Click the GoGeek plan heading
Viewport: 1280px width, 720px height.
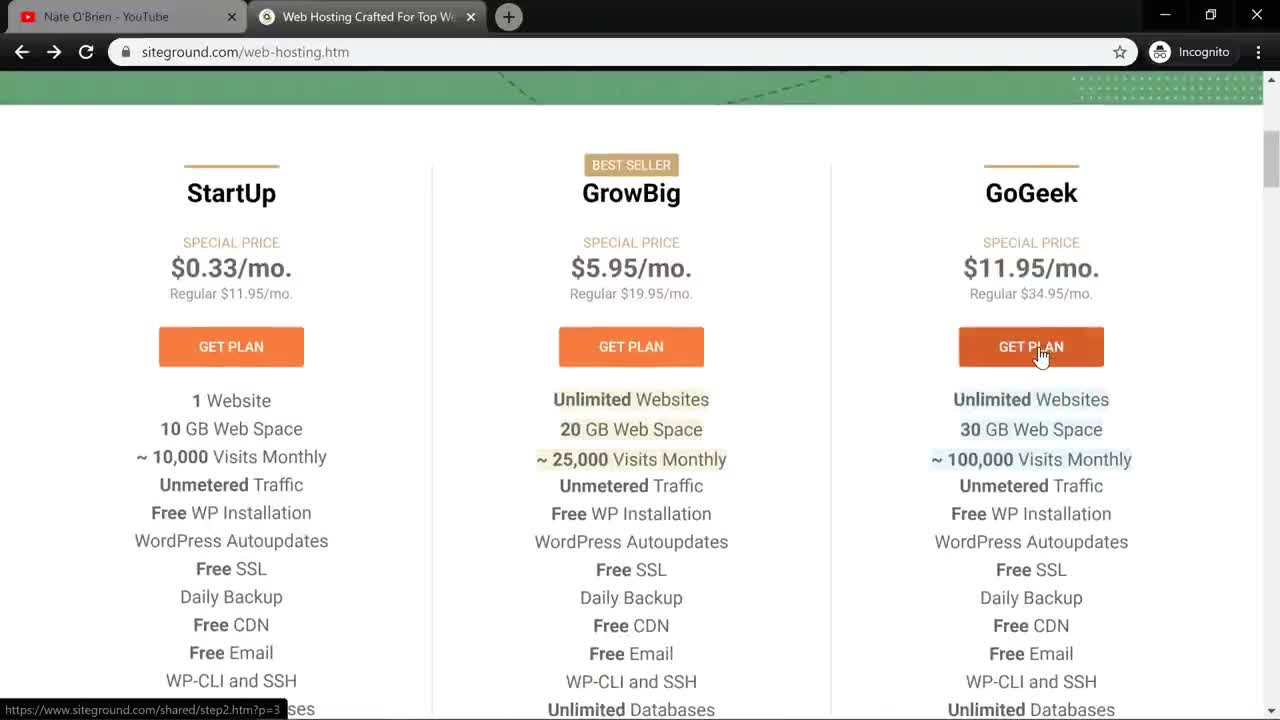(x=1031, y=193)
